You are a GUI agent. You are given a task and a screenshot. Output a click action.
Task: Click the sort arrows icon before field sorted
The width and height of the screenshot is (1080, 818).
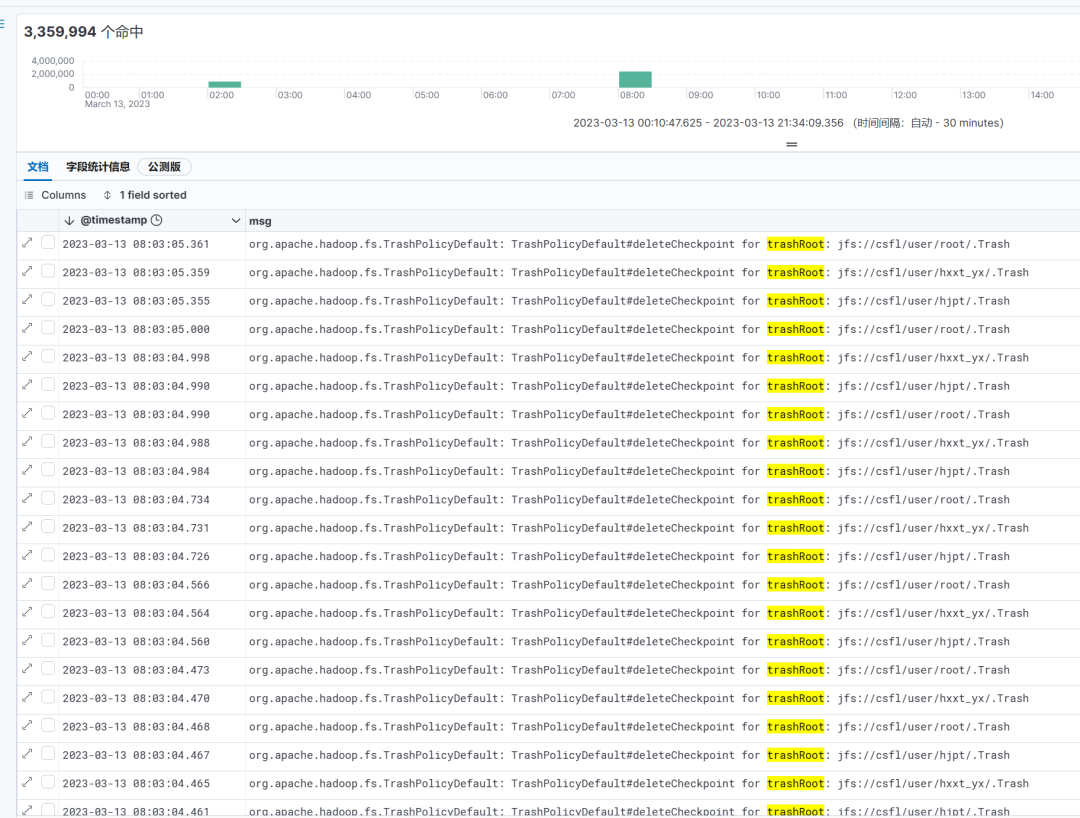(x=107, y=195)
